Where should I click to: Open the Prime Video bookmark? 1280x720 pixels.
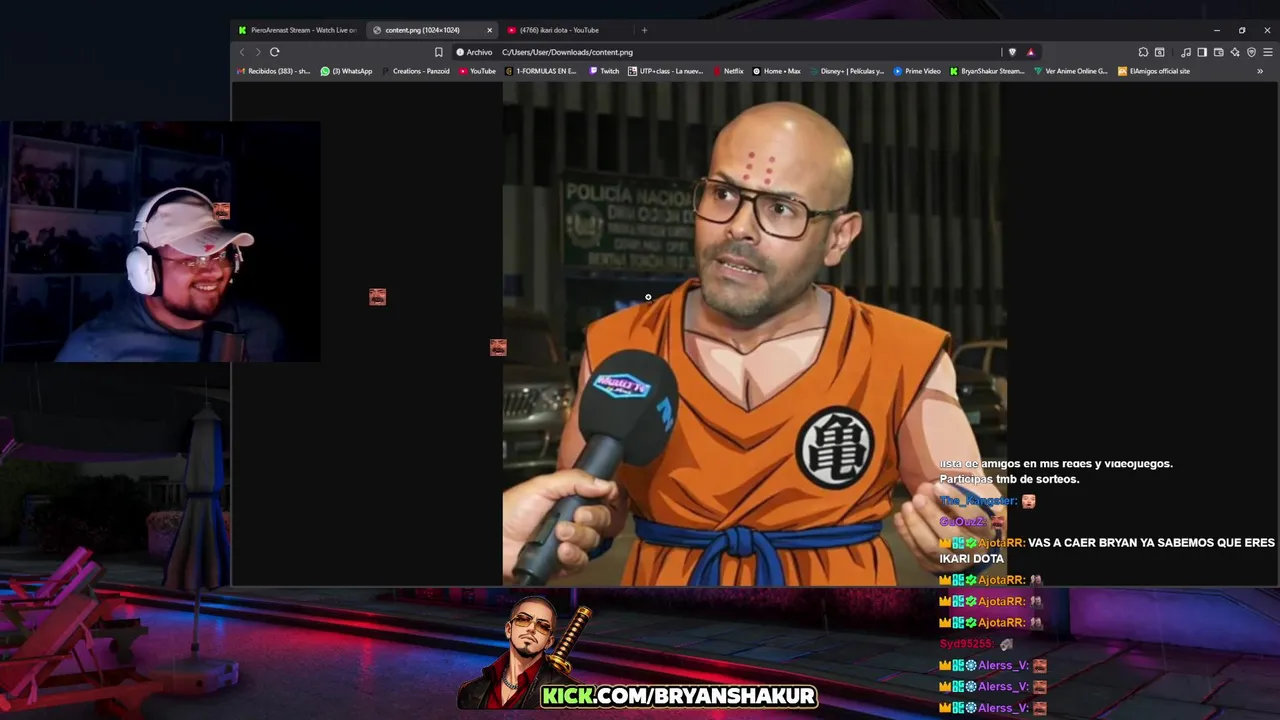(917, 71)
